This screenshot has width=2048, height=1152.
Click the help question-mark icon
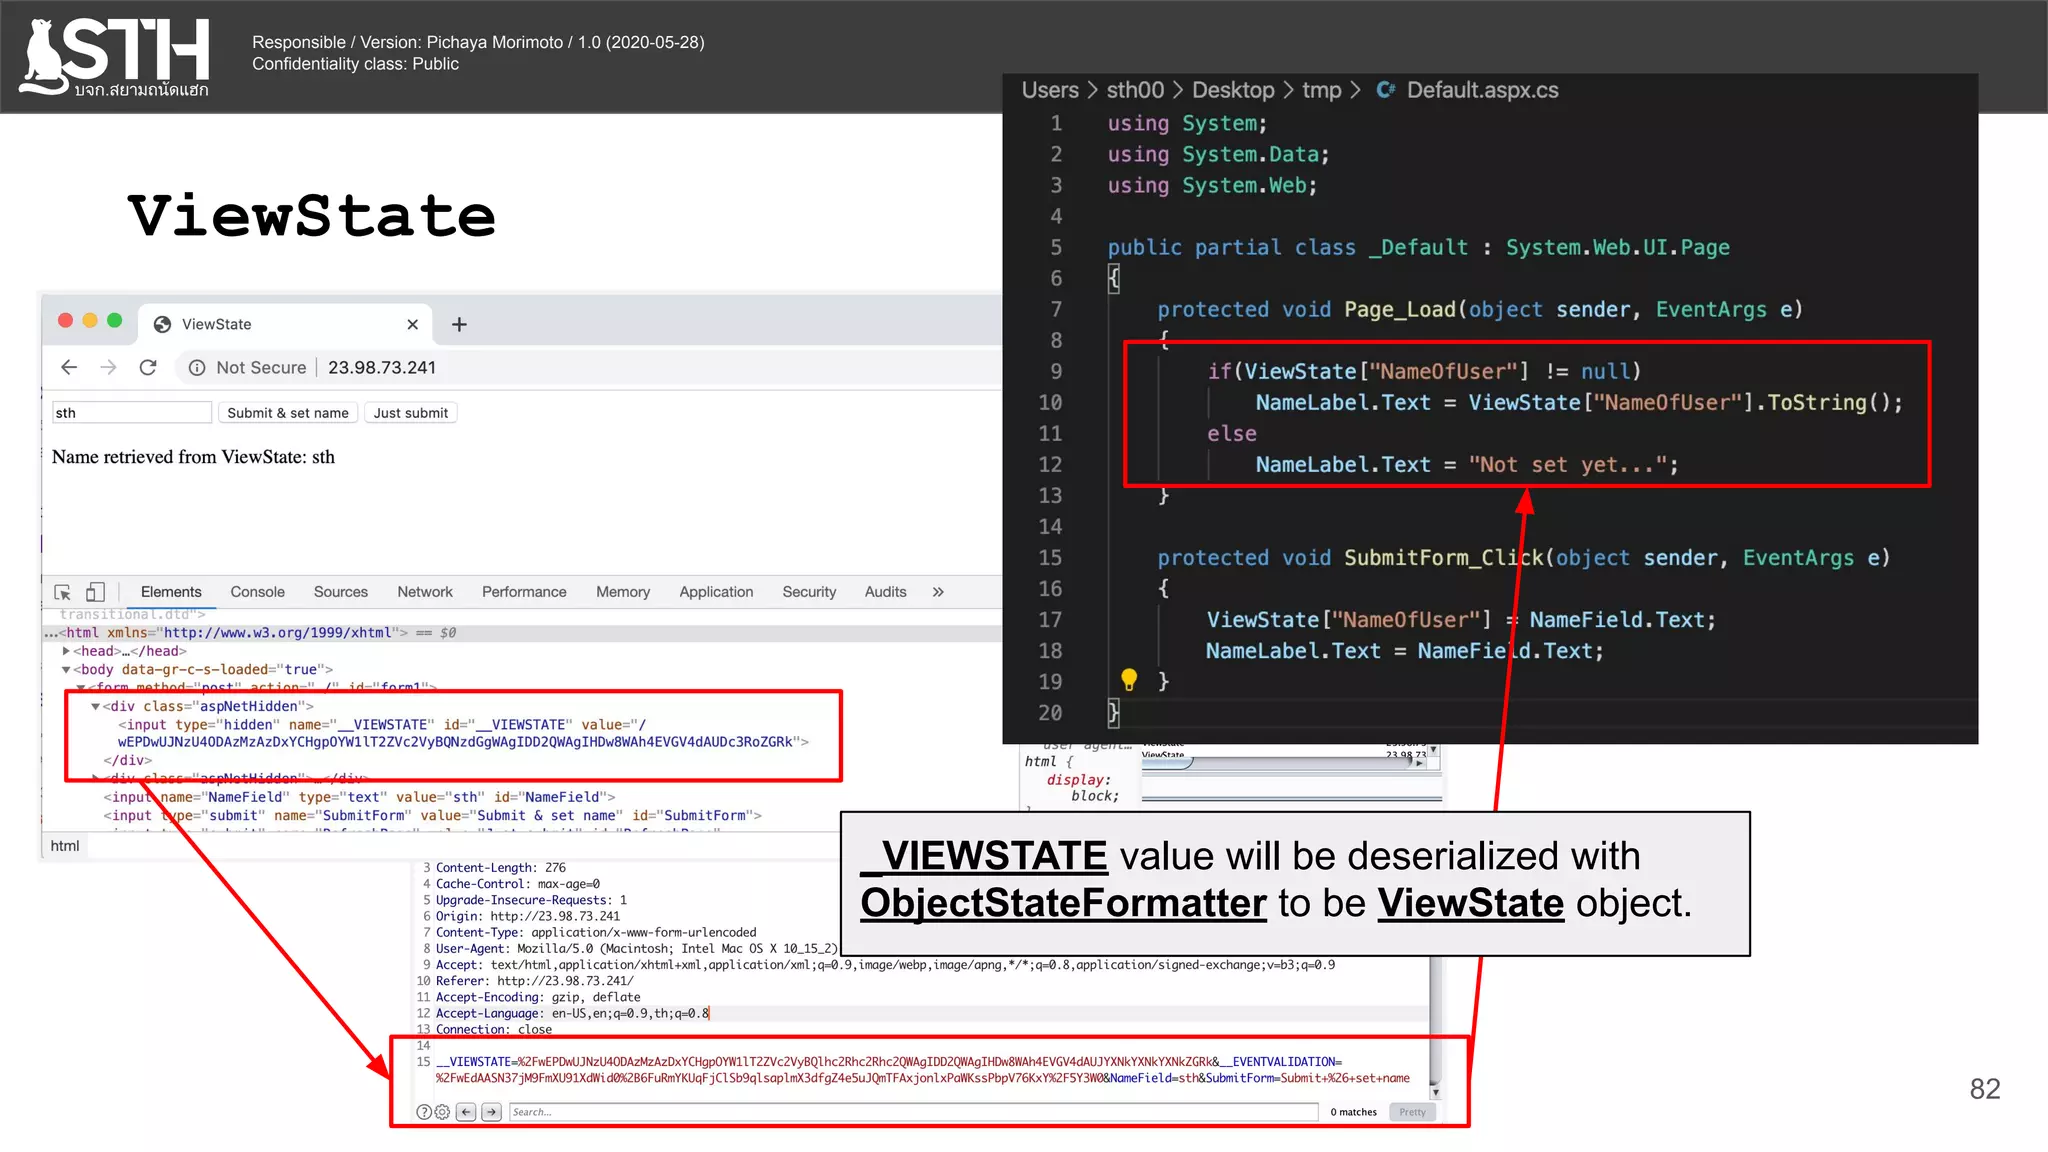click(x=423, y=1112)
